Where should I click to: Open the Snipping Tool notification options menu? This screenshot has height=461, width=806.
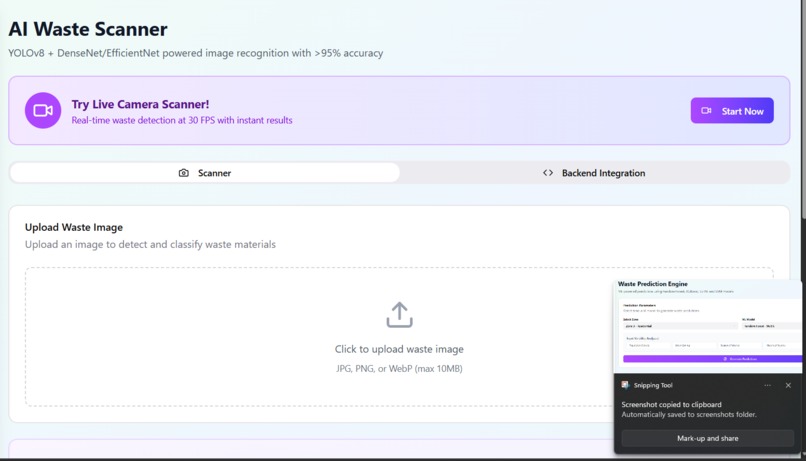[x=767, y=385]
